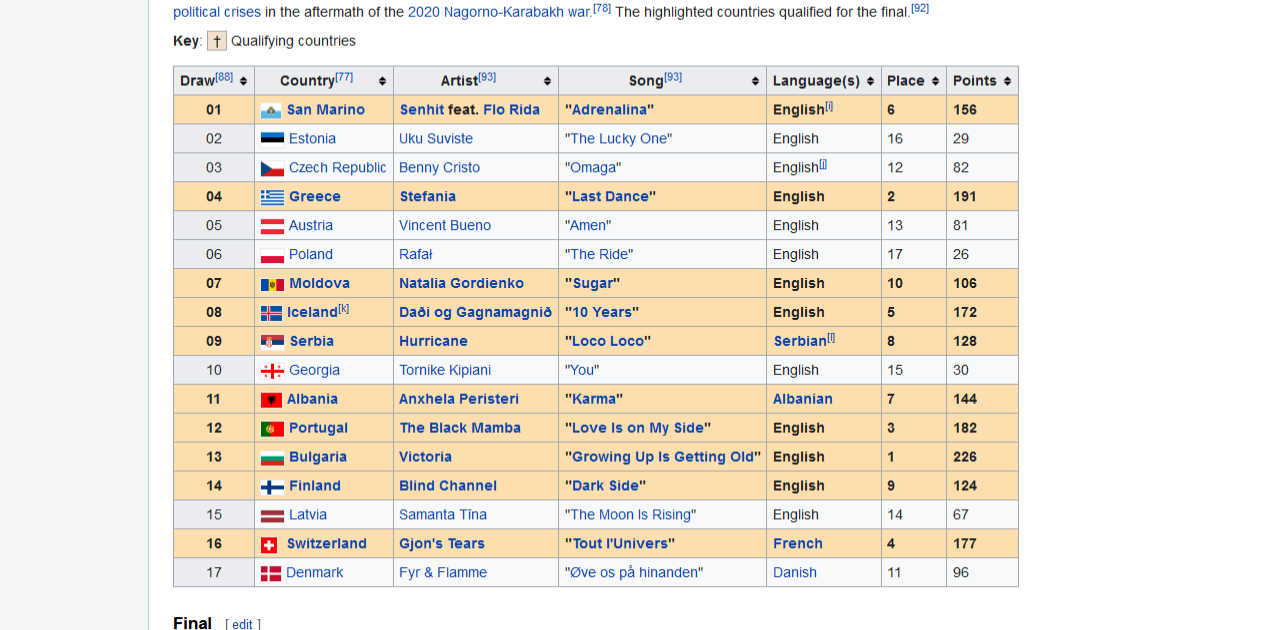
Task: Open Danish language link
Action: pos(795,574)
